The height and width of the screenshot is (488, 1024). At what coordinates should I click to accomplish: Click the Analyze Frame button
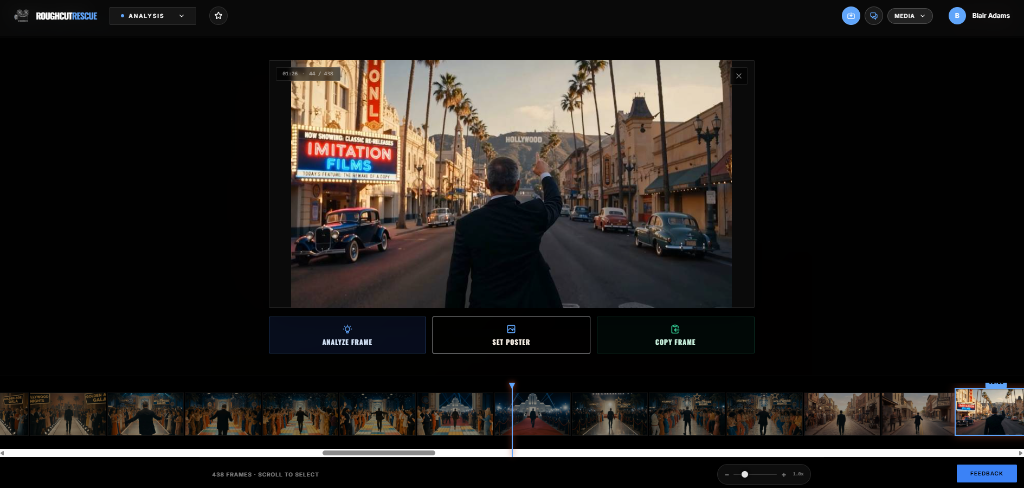(x=347, y=335)
